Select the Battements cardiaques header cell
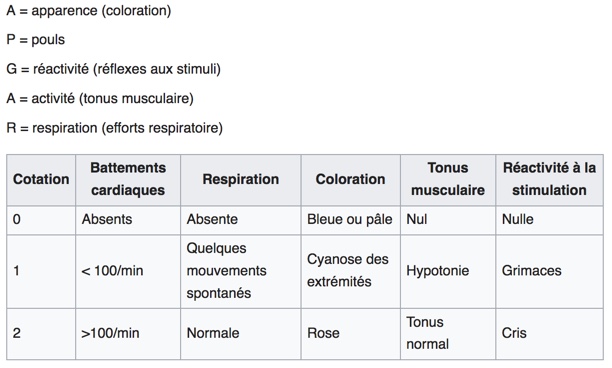This screenshot has width=612, height=368. [128, 180]
